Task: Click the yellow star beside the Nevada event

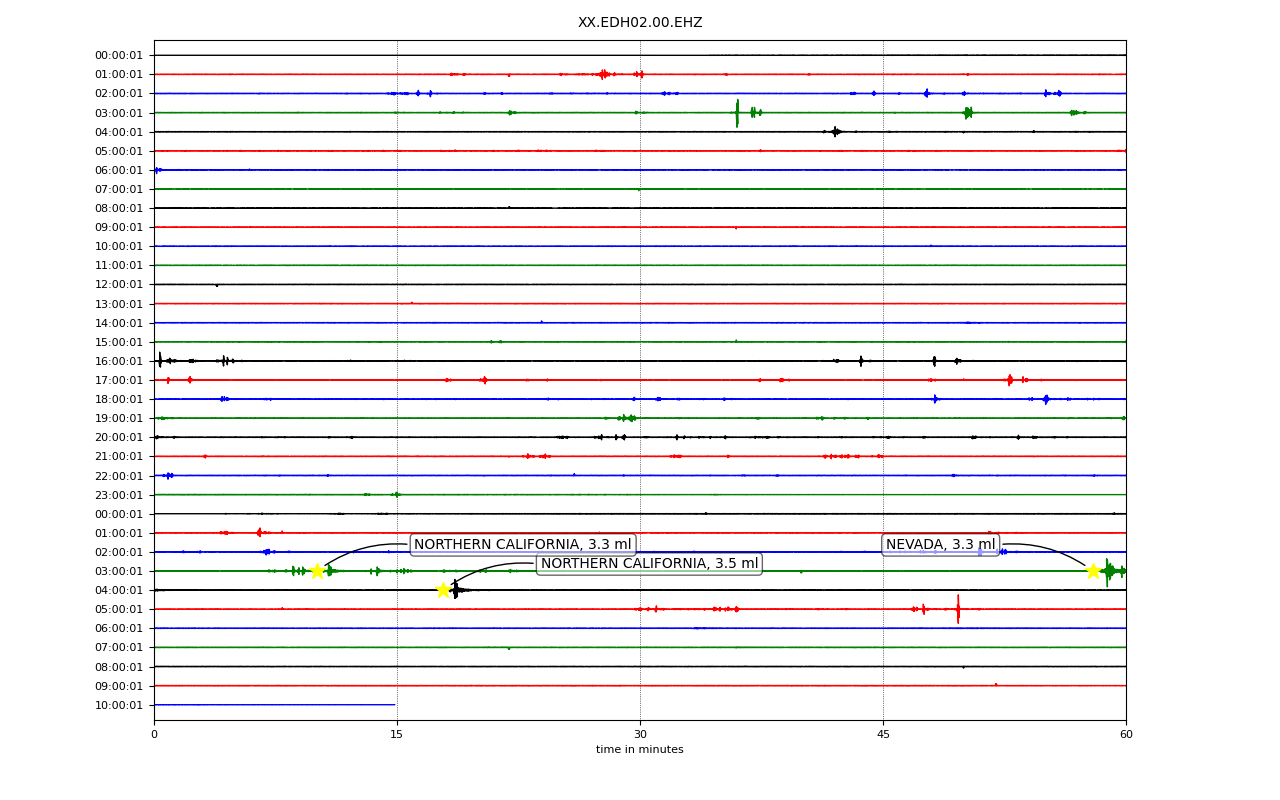Action: click(1093, 571)
